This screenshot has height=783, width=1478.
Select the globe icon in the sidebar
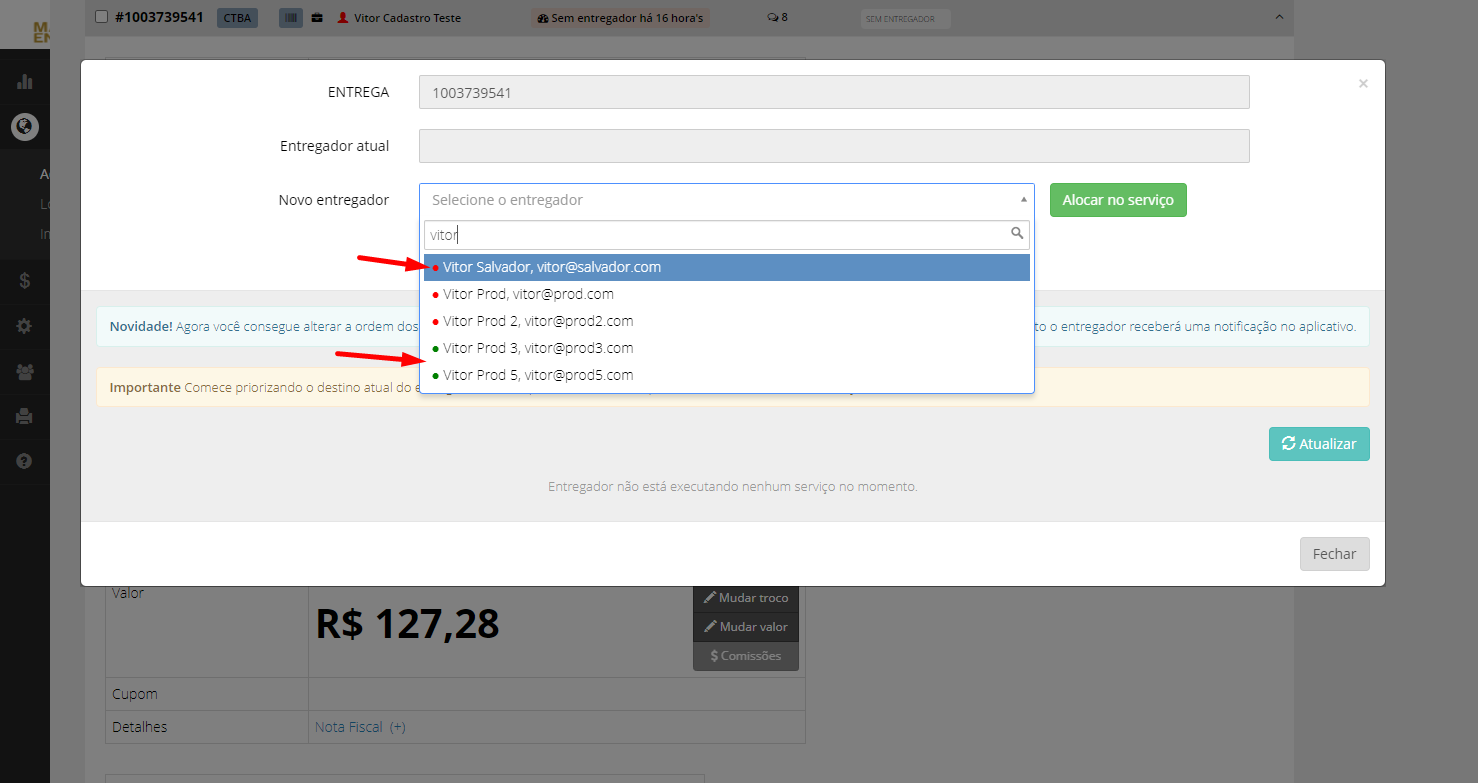[x=25, y=127]
